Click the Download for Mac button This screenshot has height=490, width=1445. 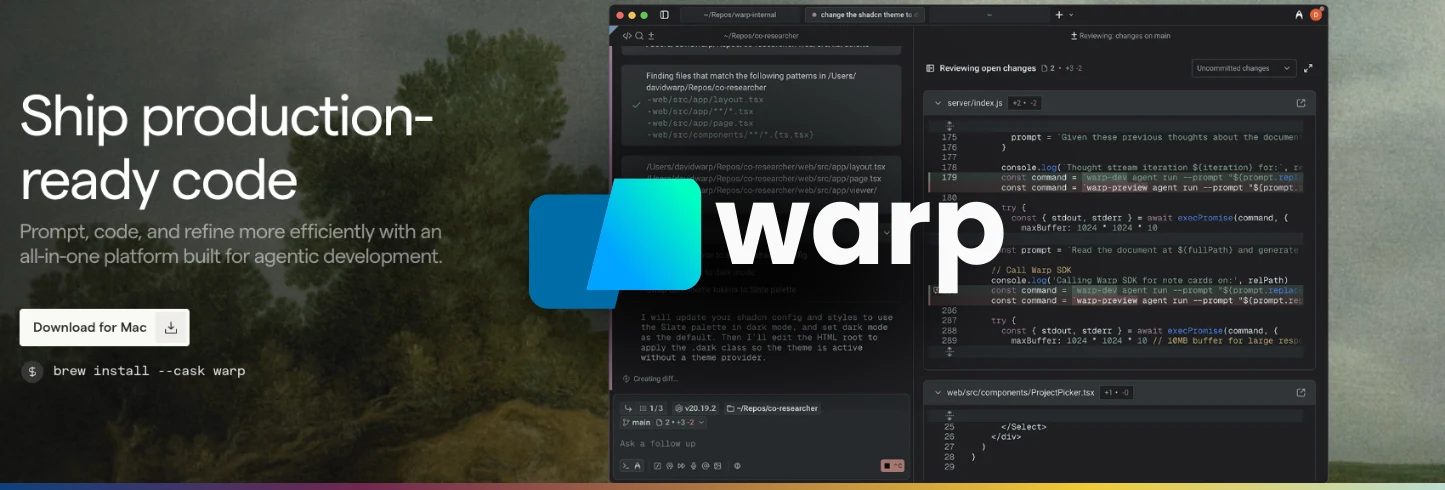(104, 327)
